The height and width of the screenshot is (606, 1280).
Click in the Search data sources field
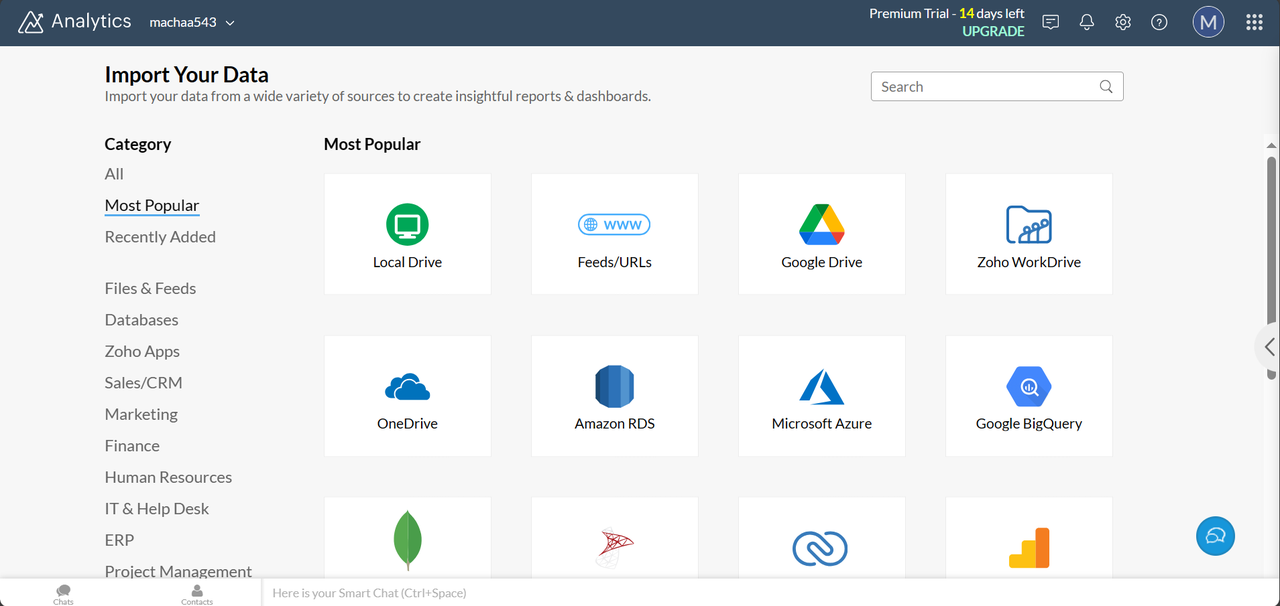click(x=997, y=87)
